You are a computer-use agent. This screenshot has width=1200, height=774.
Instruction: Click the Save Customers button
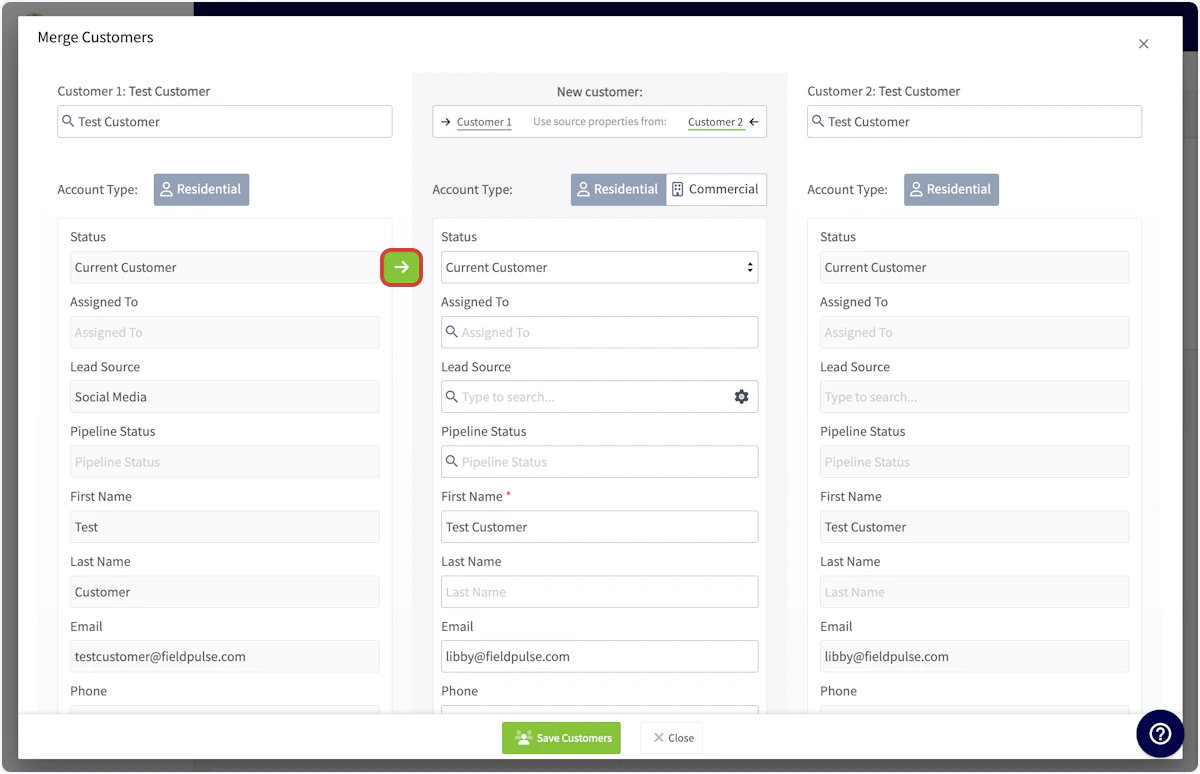coord(561,738)
